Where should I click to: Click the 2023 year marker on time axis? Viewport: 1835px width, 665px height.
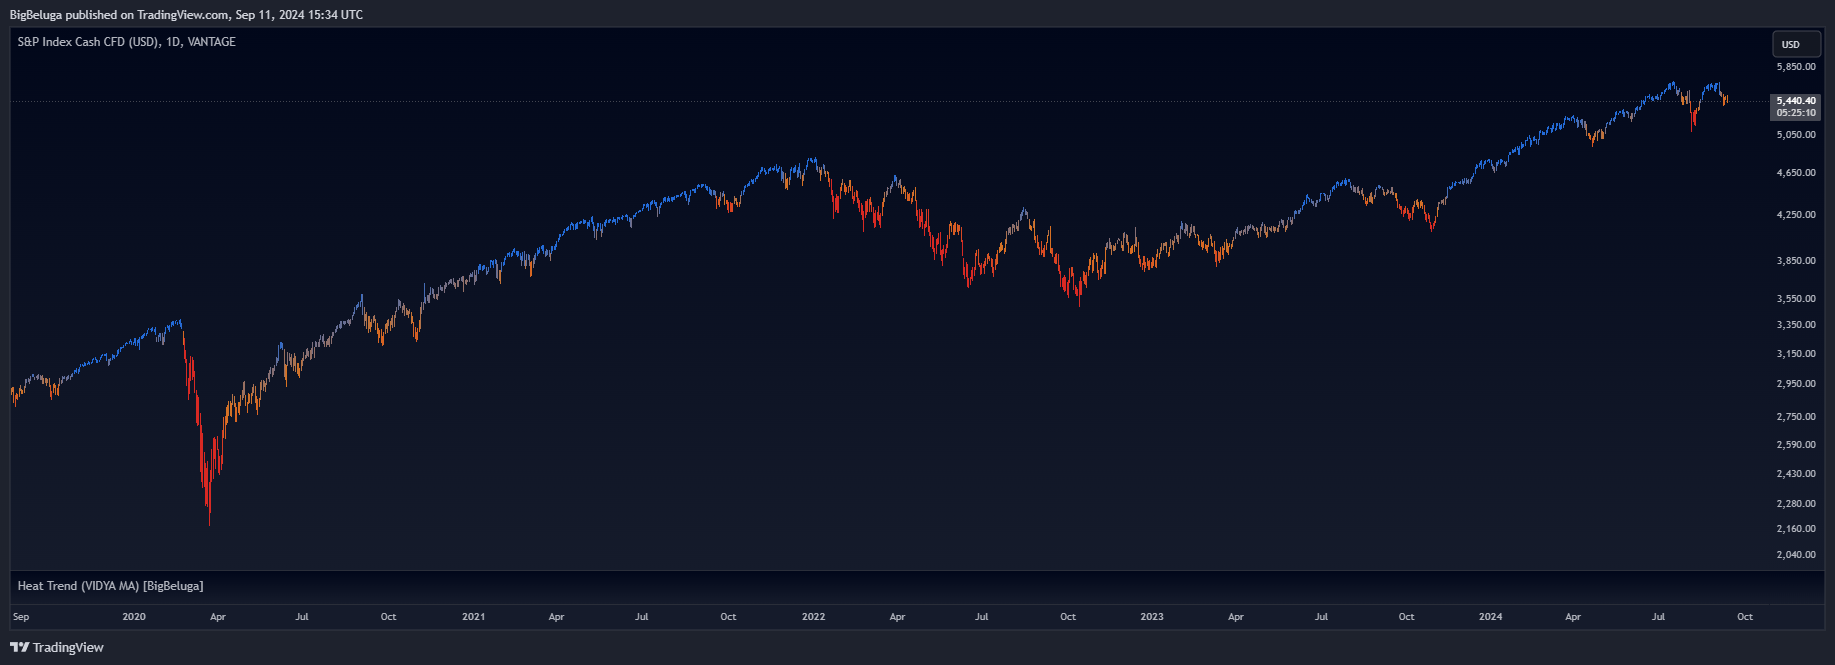(1152, 617)
